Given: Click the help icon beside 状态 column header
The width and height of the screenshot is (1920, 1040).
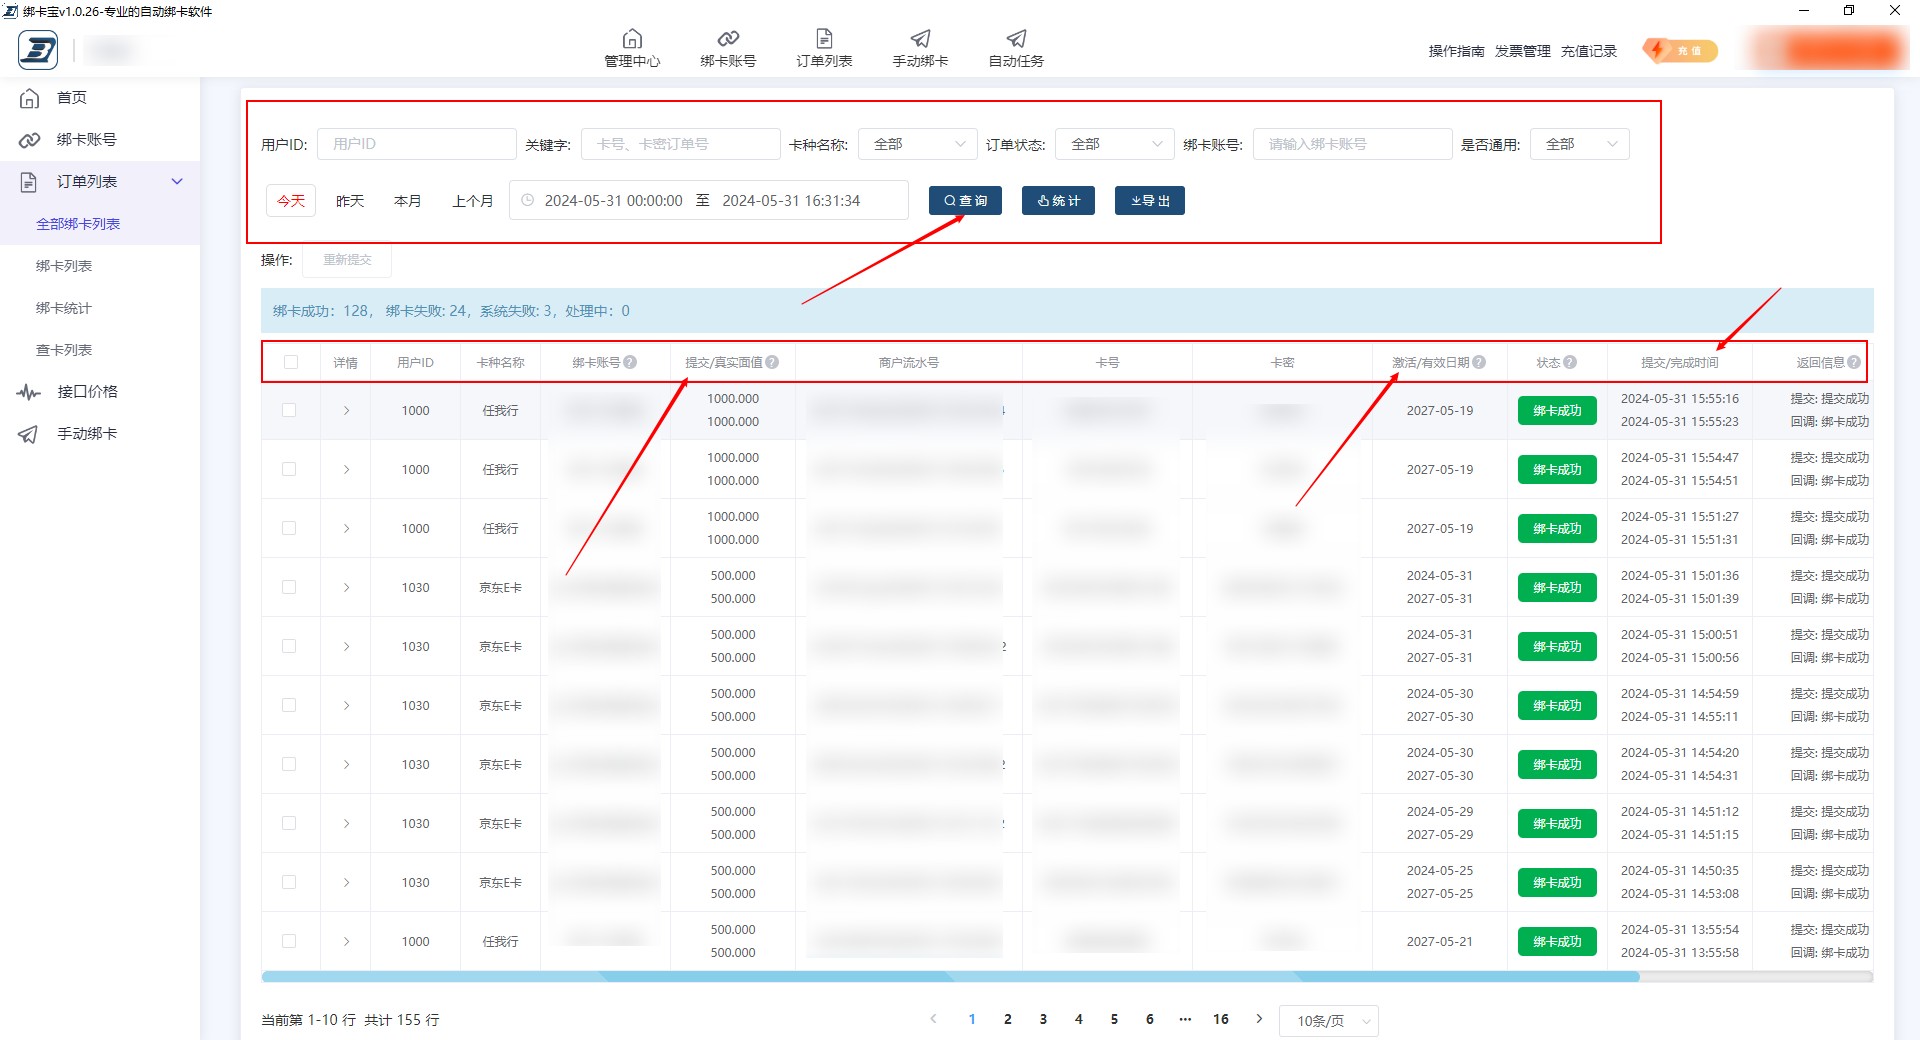Looking at the screenshot, I should pyautogui.click(x=1570, y=362).
